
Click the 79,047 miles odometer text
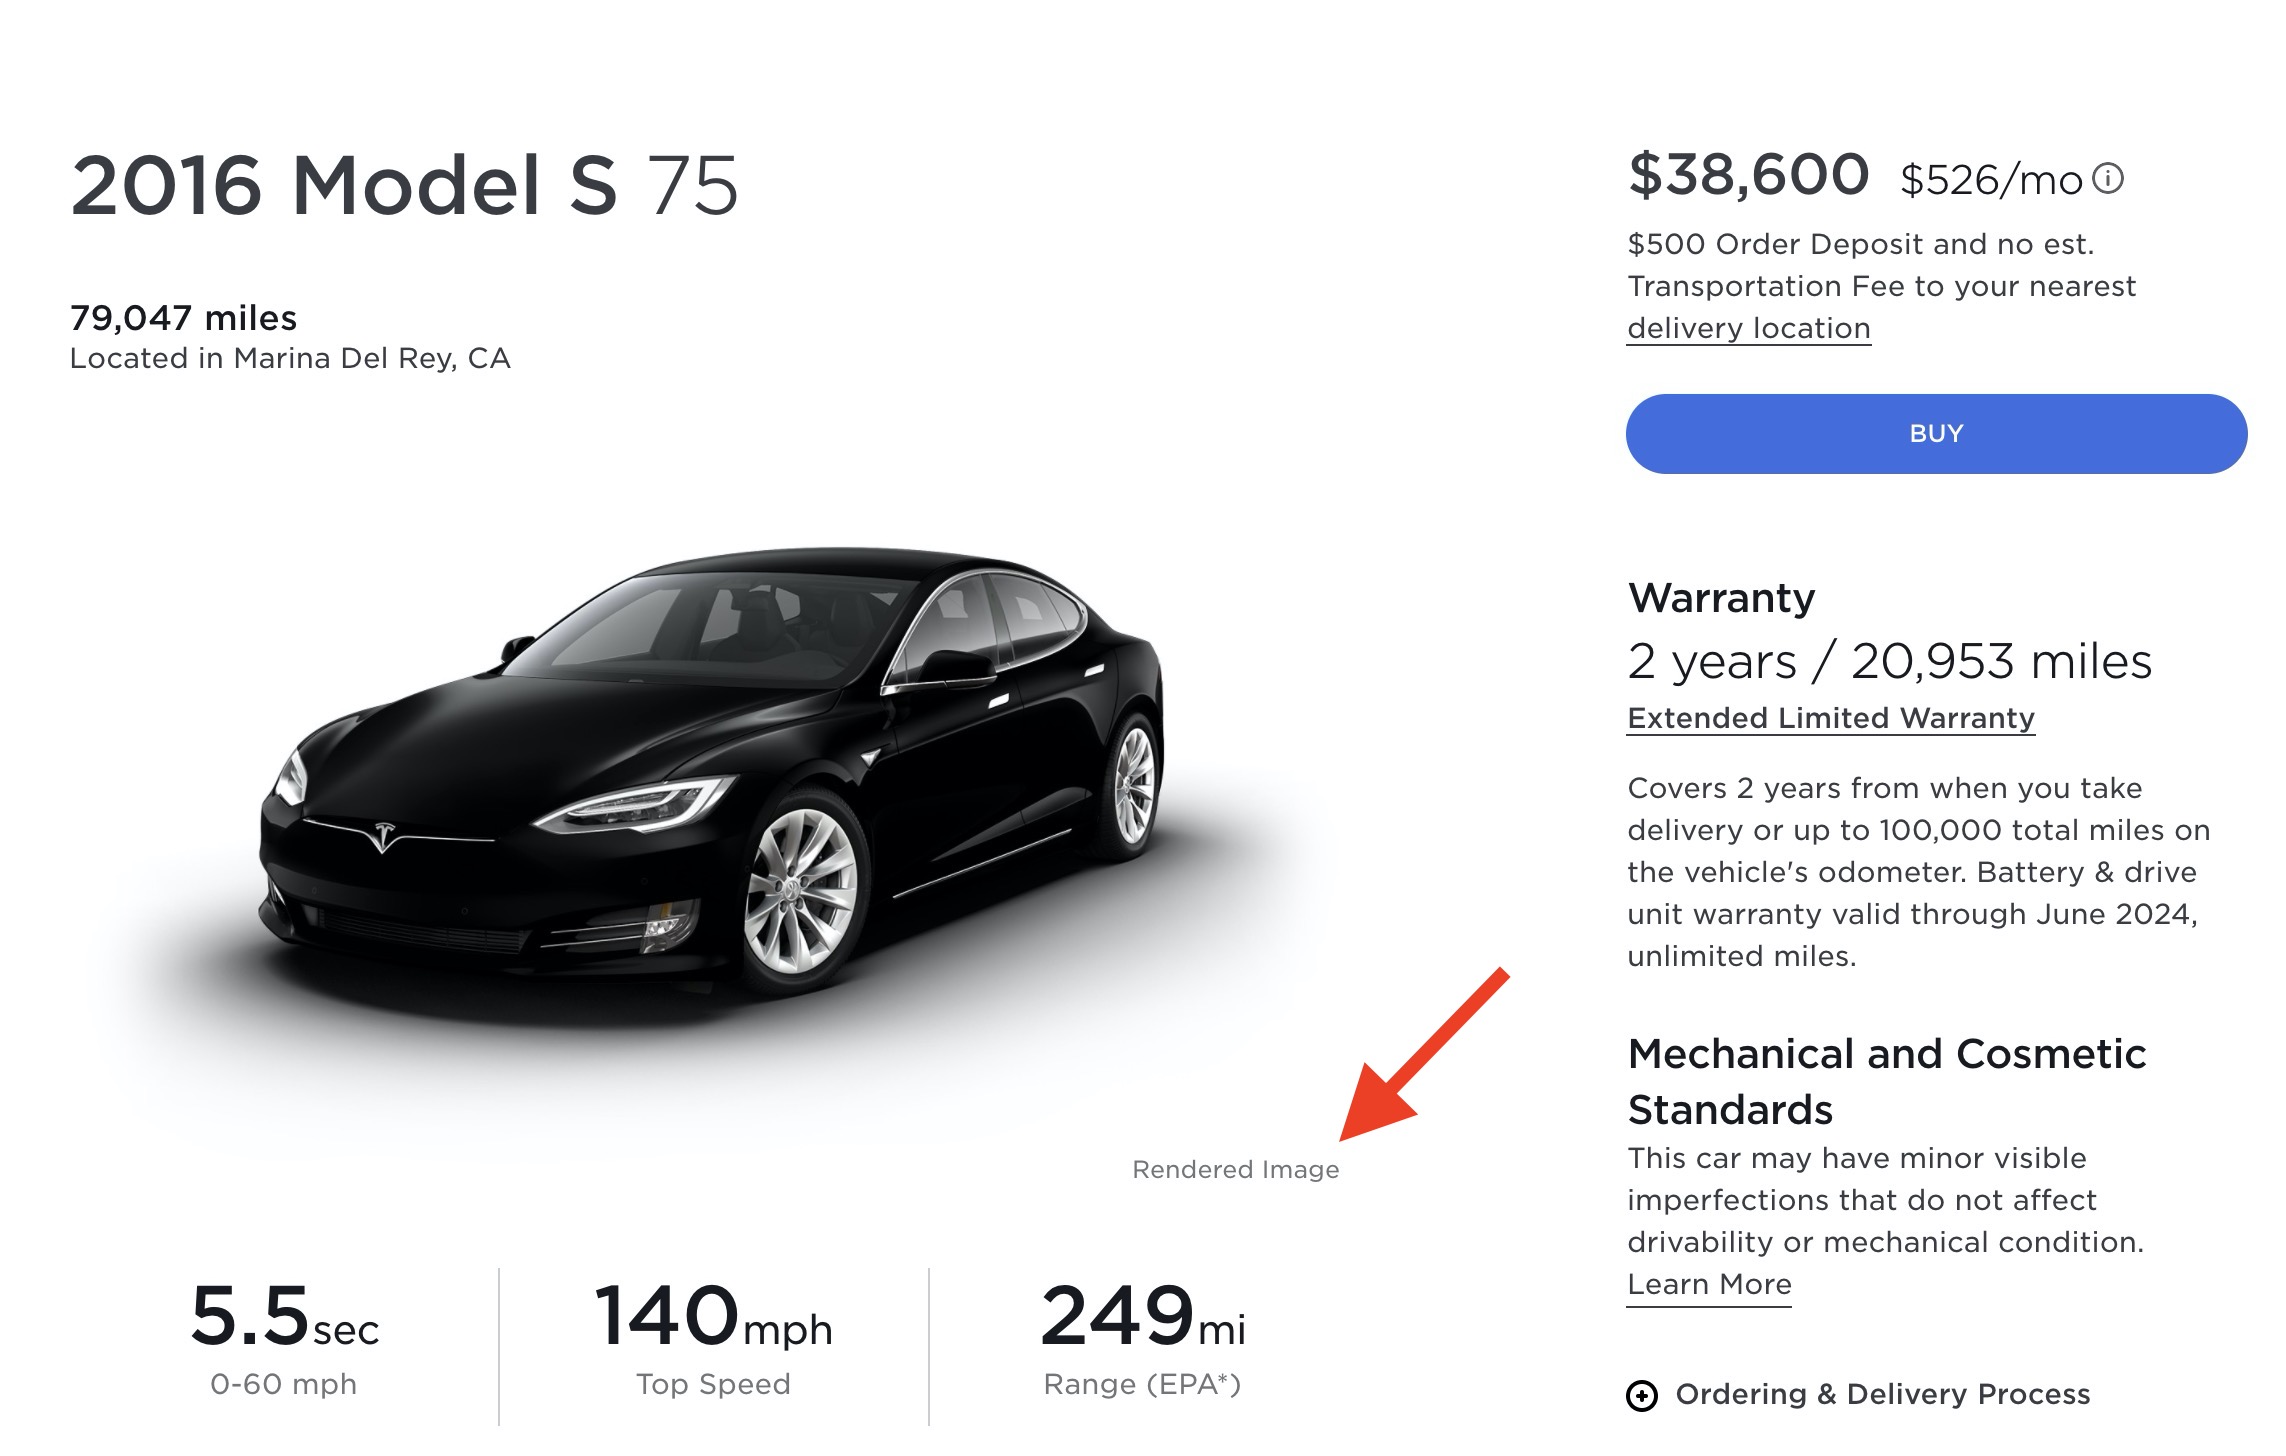(x=183, y=320)
